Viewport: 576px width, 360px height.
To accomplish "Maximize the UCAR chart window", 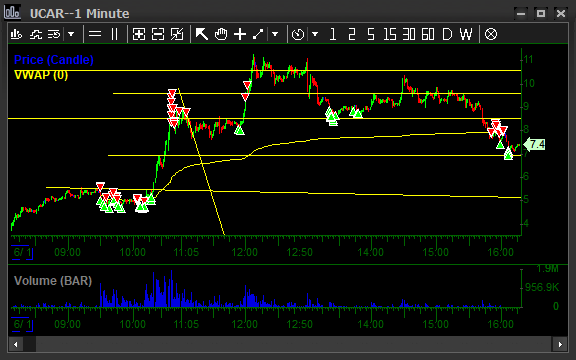I will point(541,14).
